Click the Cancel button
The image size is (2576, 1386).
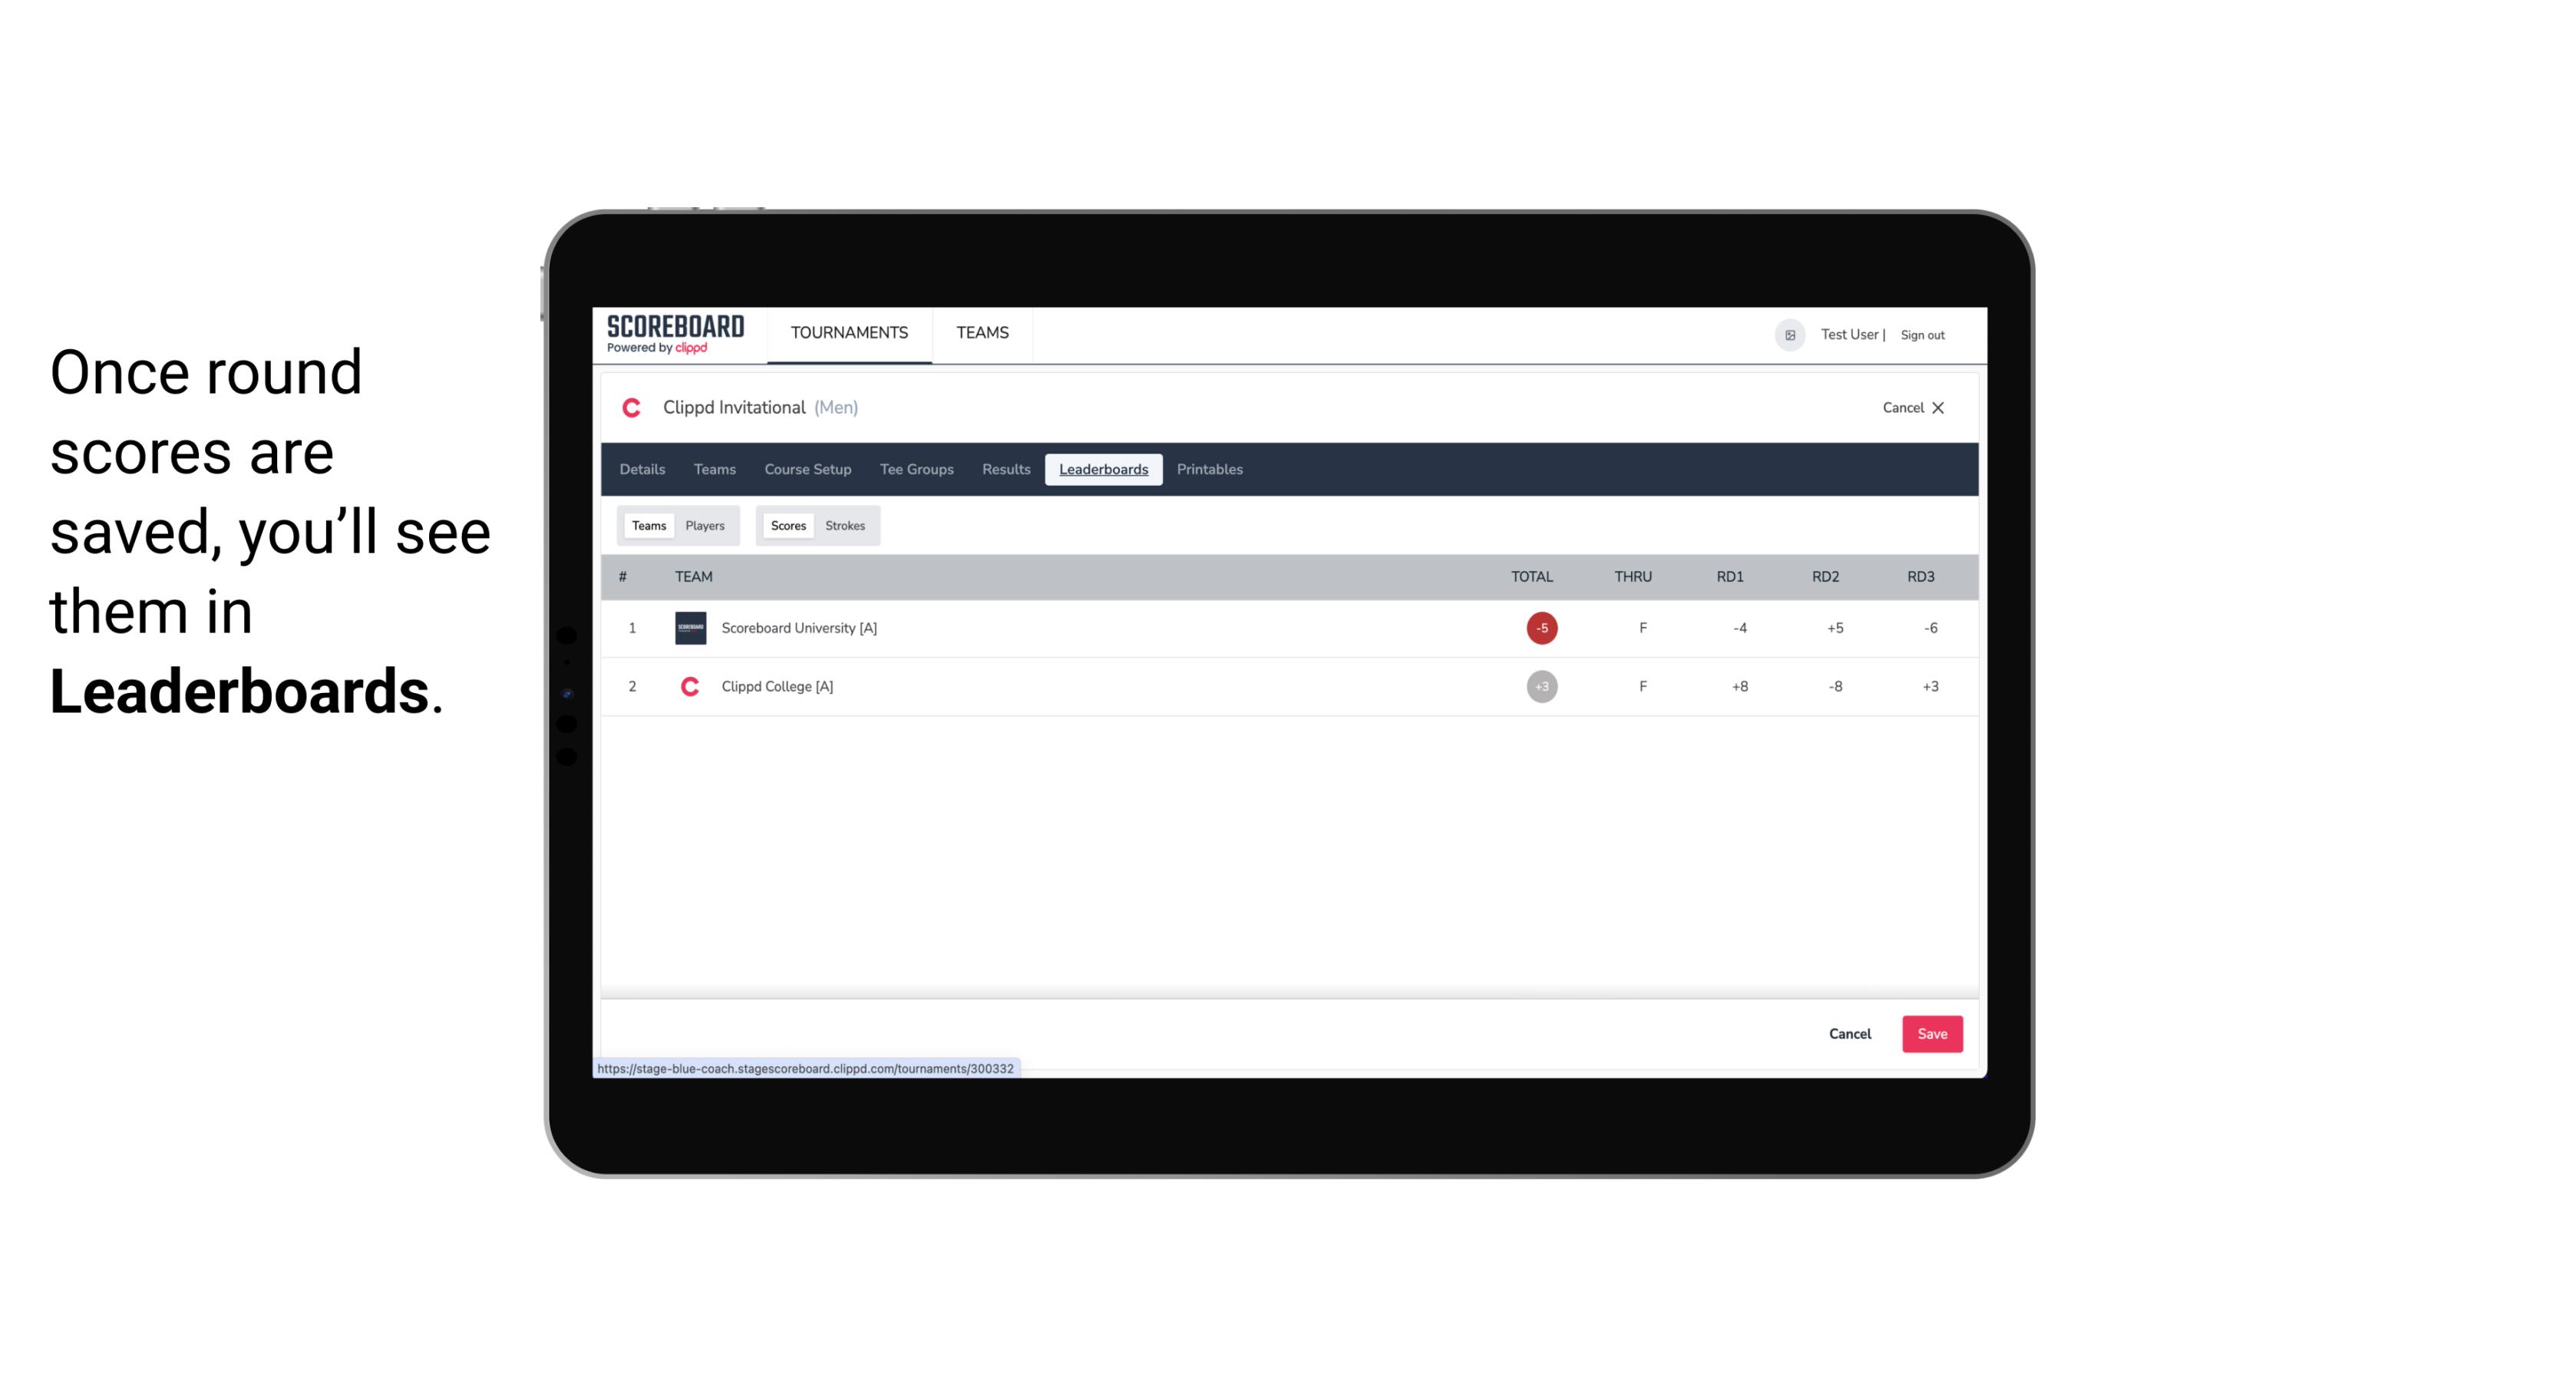[1849, 1033]
